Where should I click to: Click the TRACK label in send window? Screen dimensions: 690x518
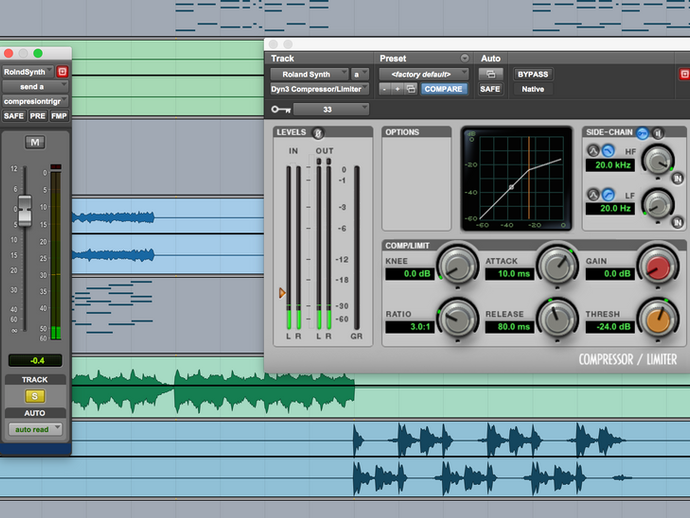click(x=35, y=379)
